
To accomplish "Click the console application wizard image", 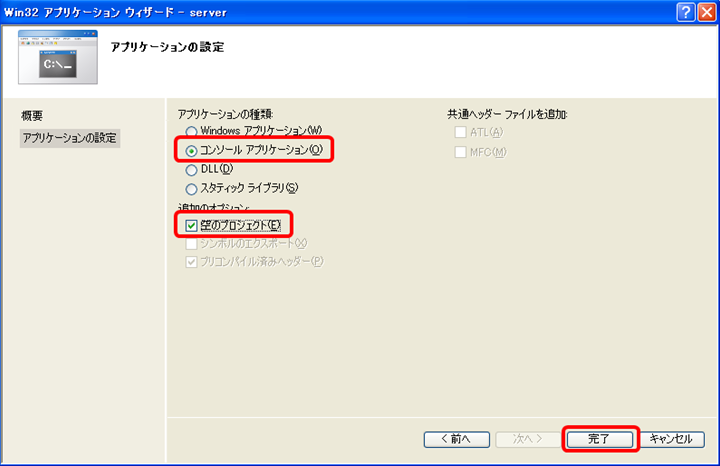I will [58, 57].
